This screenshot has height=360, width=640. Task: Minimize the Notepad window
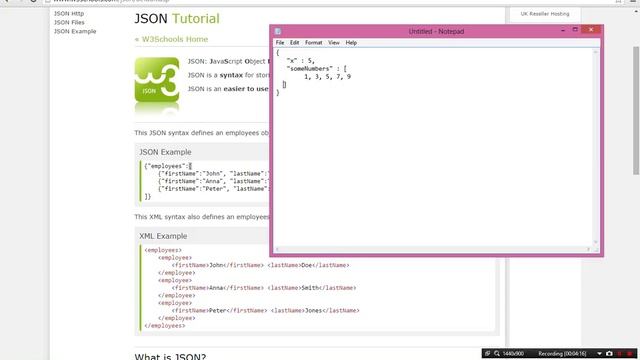tap(563, 30)
